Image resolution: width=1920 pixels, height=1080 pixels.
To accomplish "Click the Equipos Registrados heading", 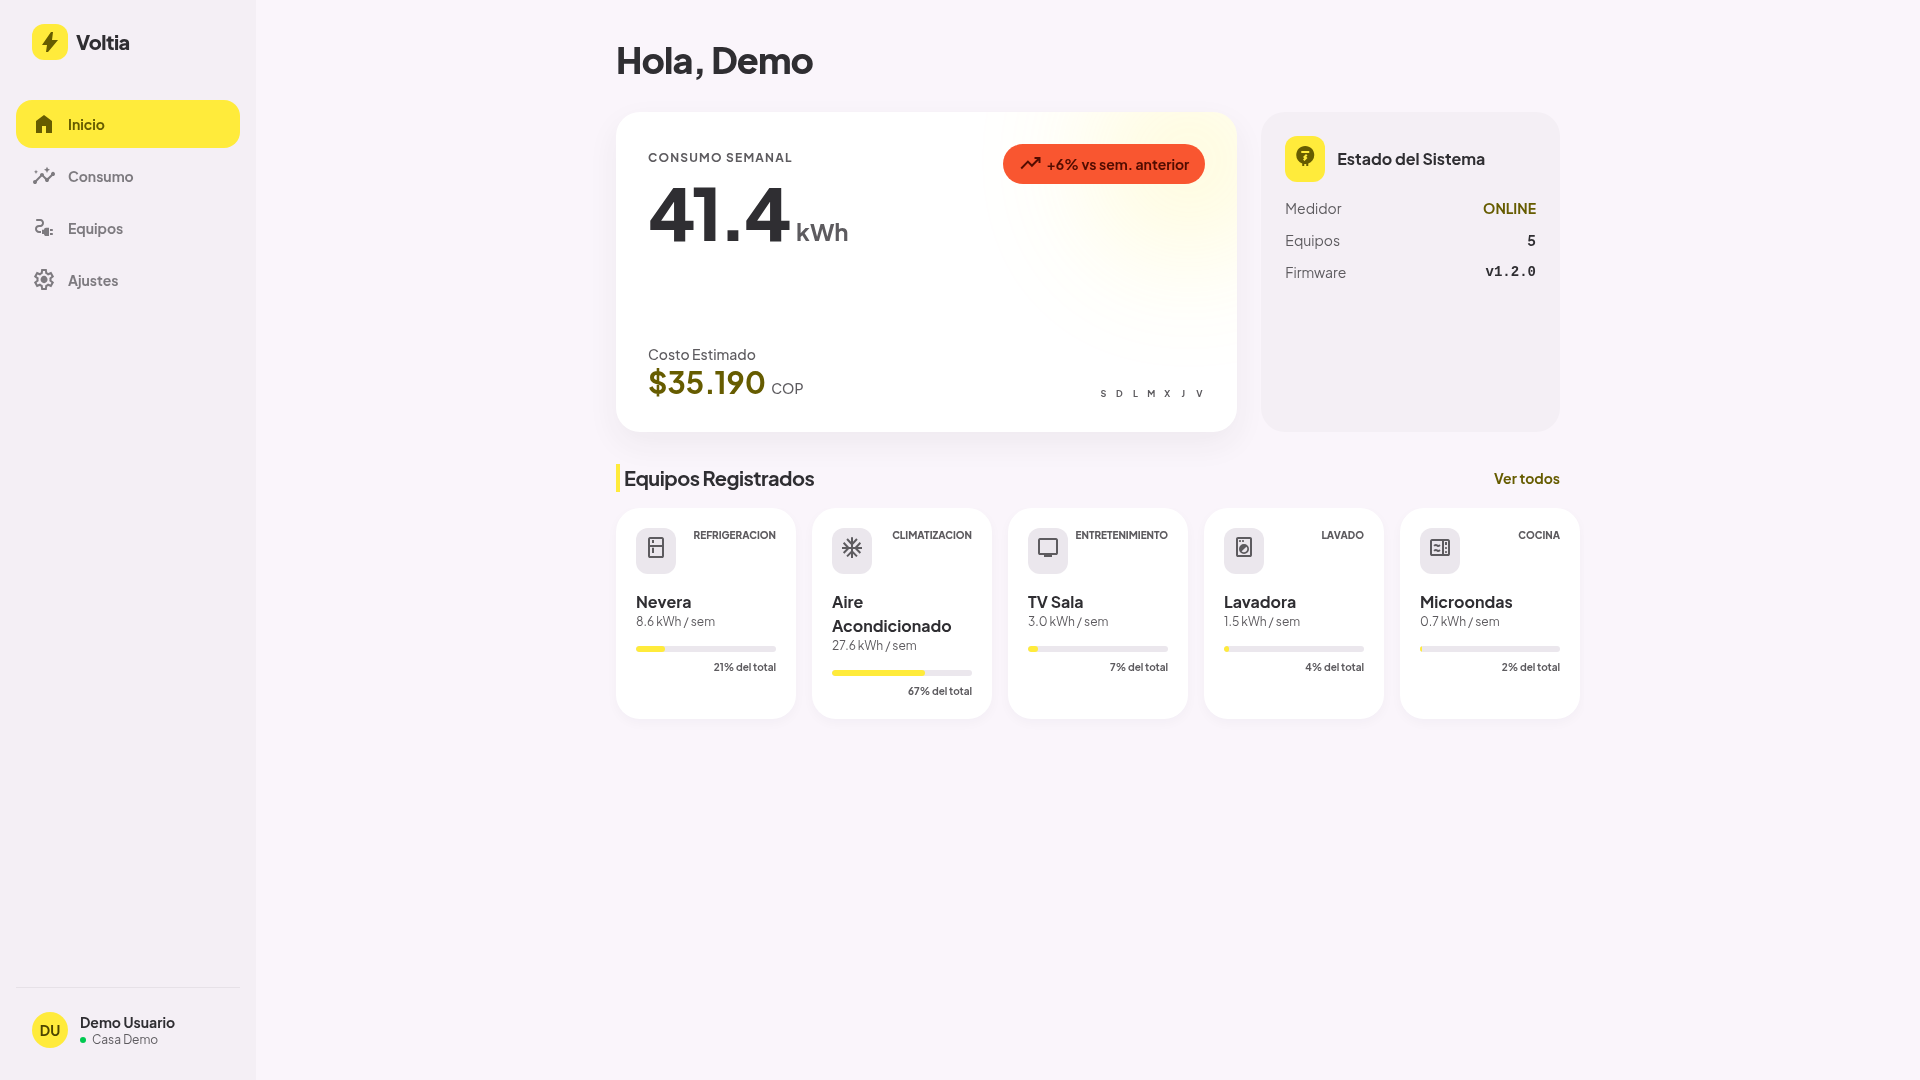I will click(719, 478).
